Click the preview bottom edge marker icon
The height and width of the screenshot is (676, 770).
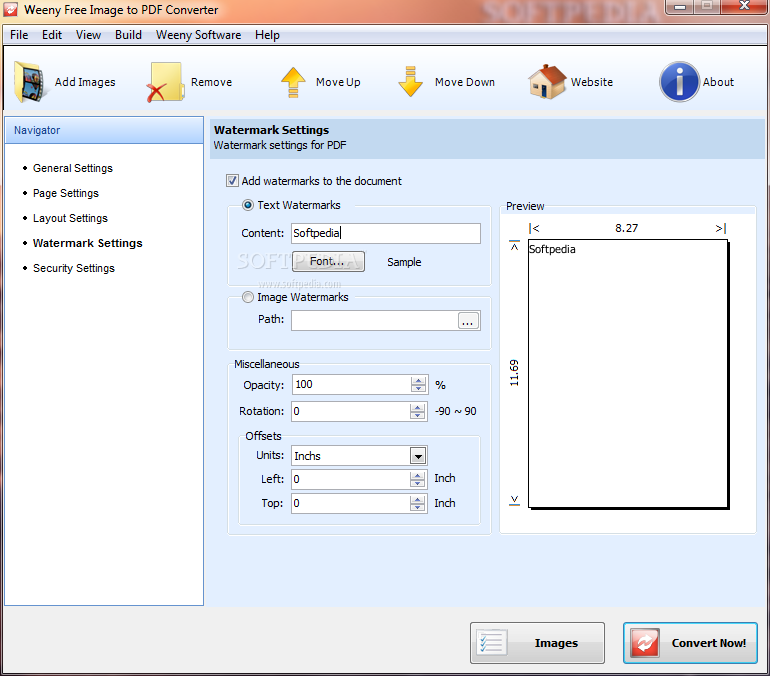514,501
